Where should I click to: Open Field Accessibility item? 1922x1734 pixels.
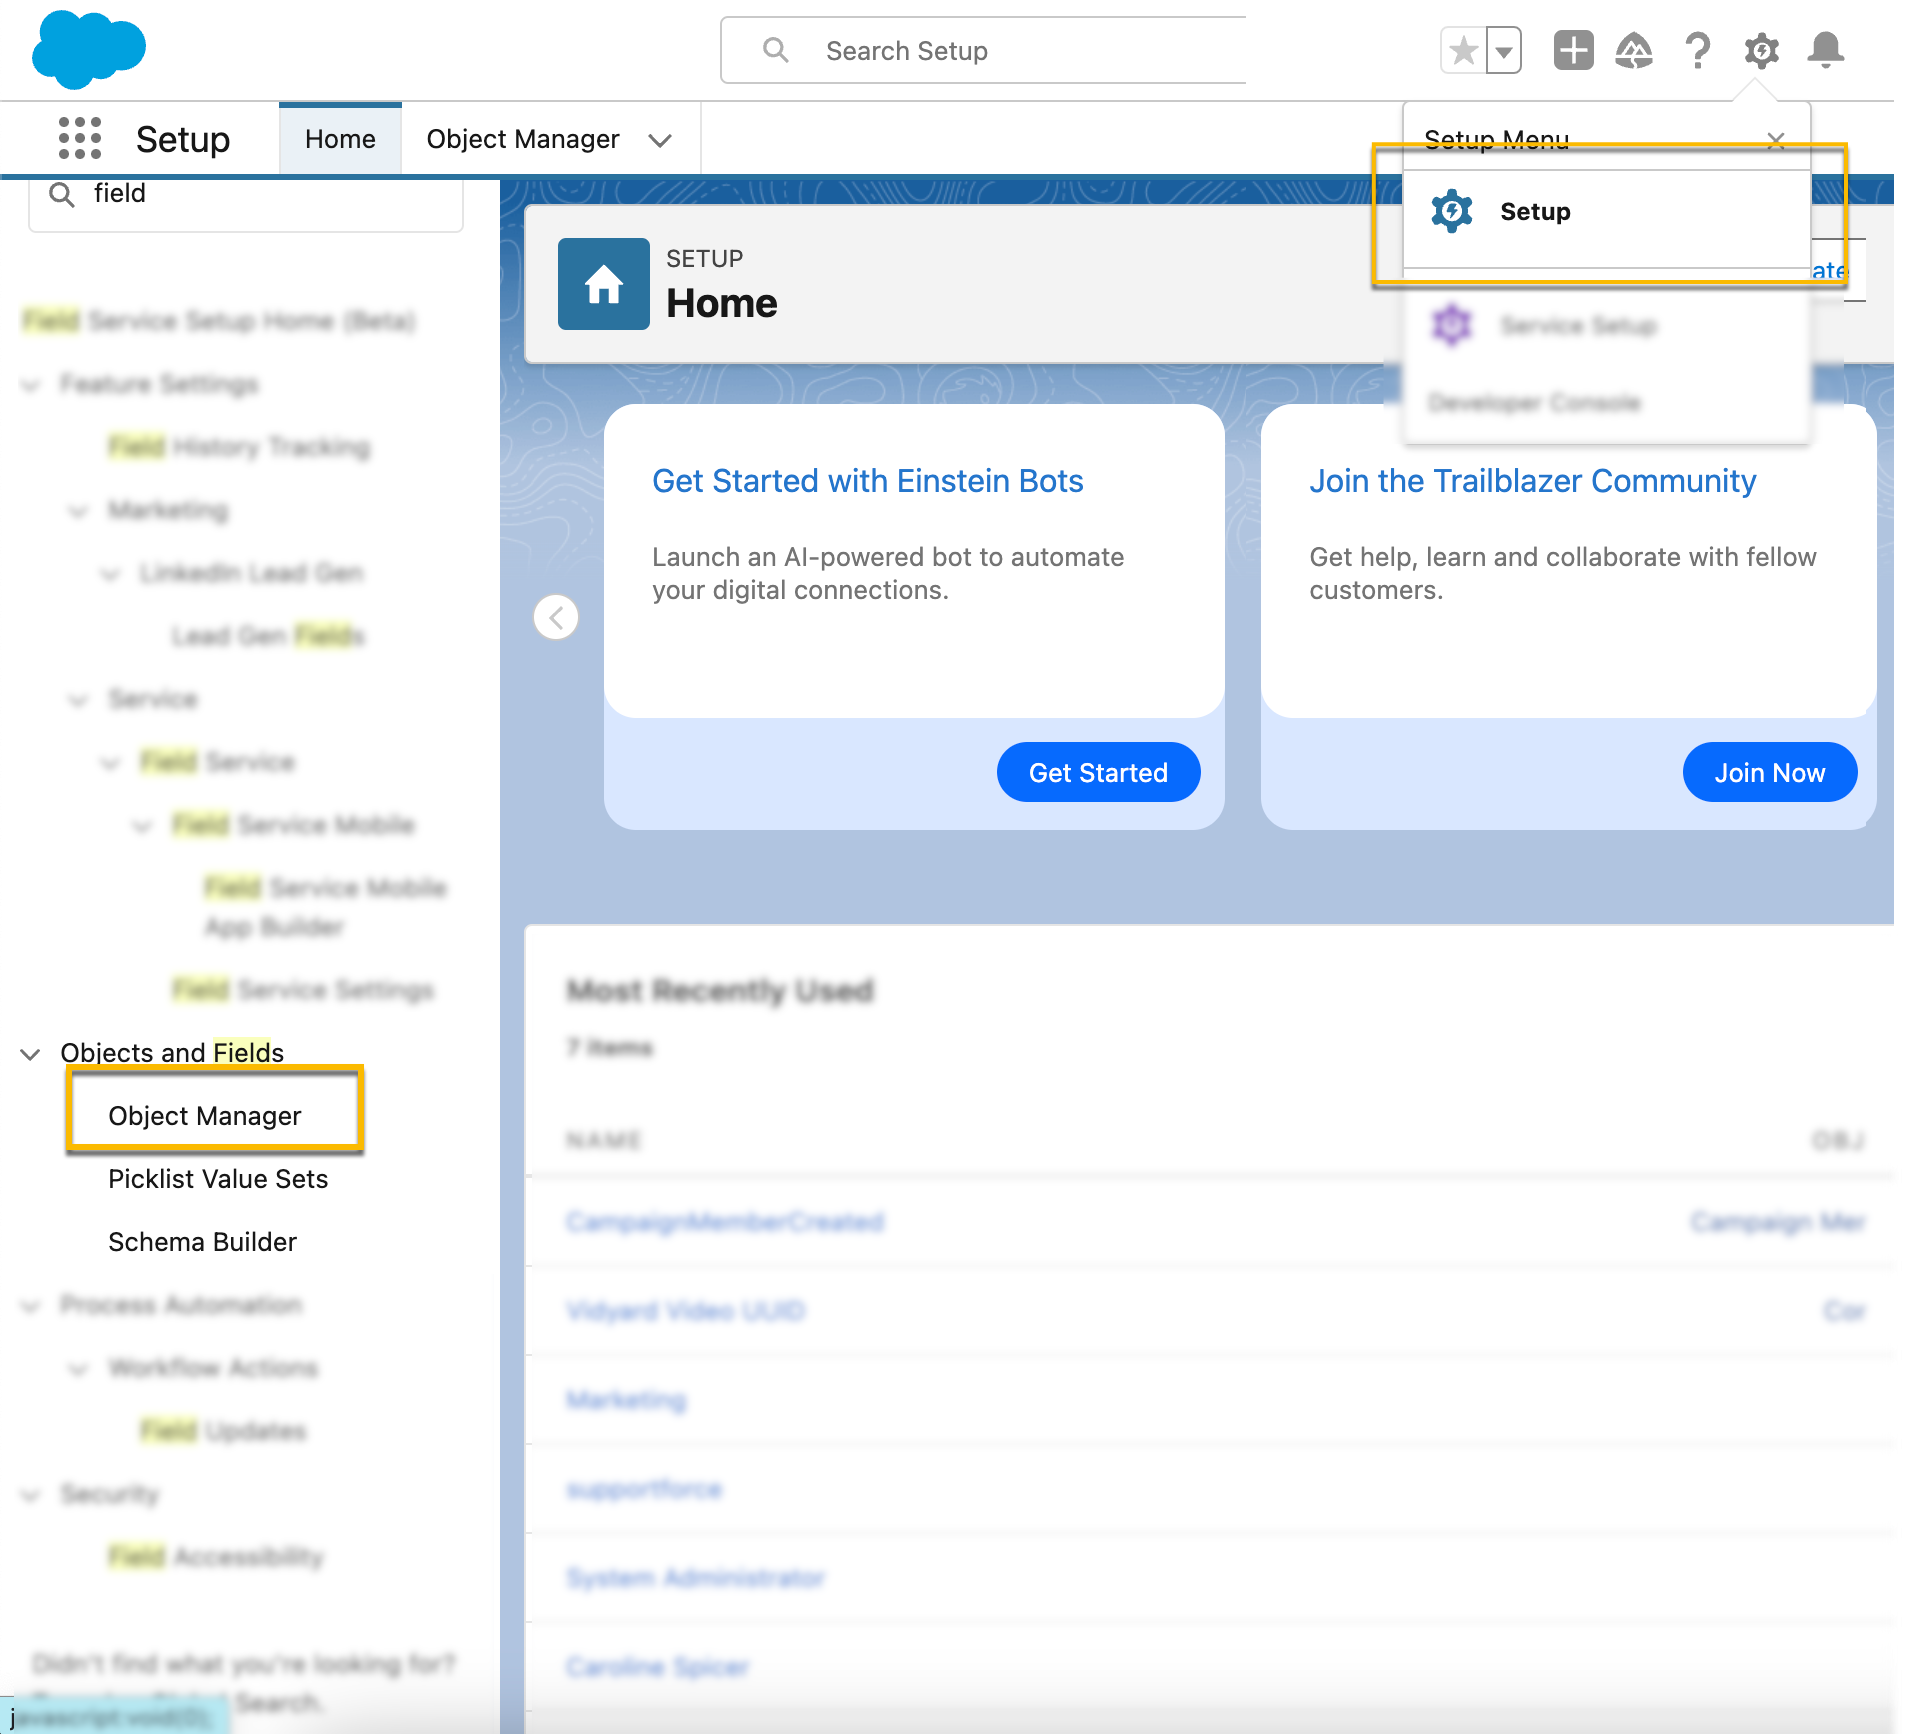coord(216,1557)
